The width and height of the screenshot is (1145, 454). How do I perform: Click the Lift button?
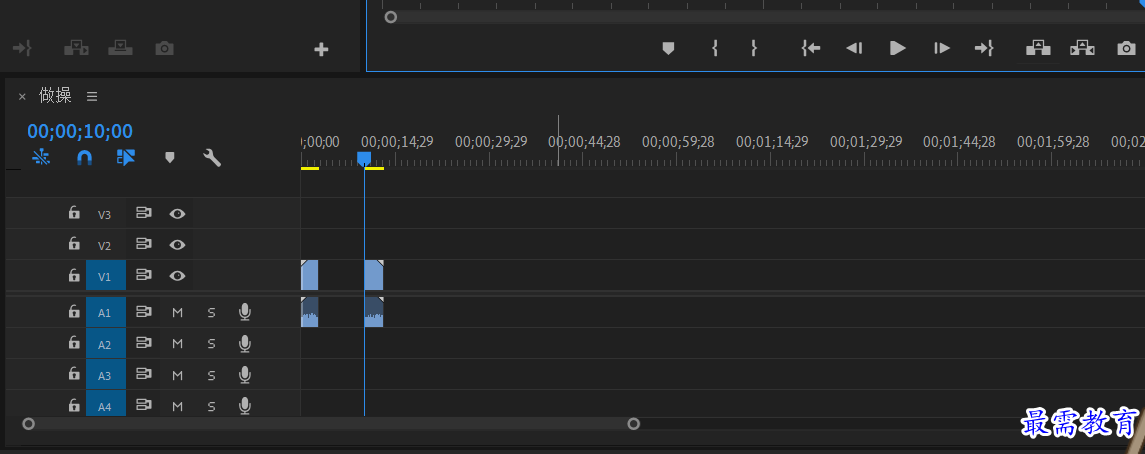tap(1038, 48)
